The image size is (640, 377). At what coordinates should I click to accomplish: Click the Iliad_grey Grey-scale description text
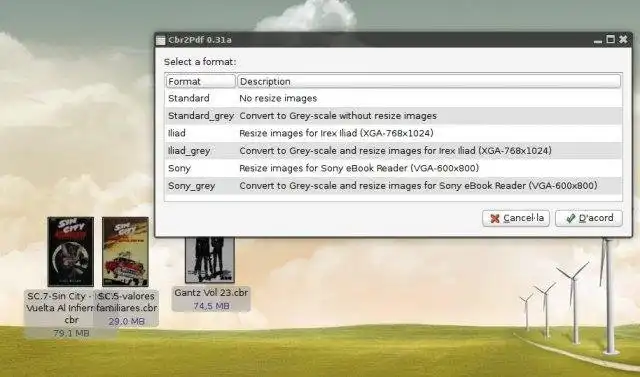tap(395, 151)
